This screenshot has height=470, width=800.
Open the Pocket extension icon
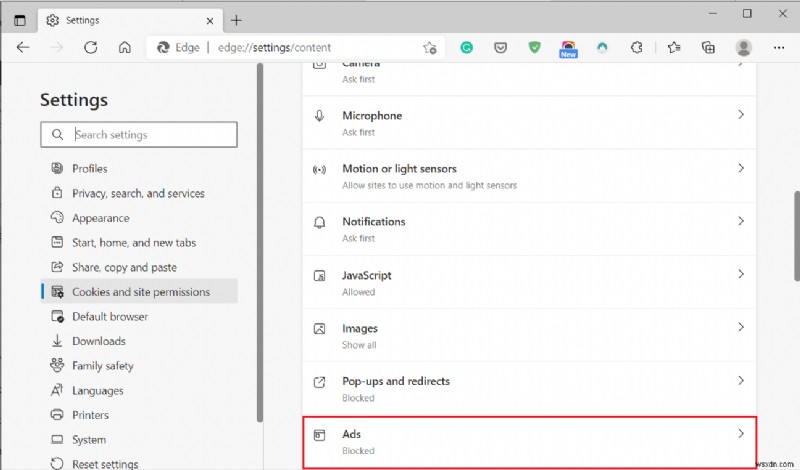point(501,47)
